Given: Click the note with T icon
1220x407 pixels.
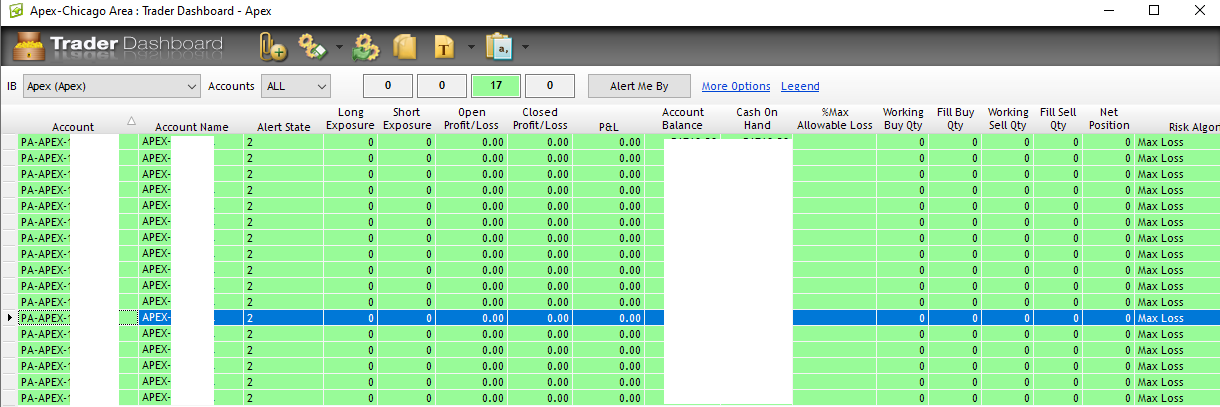Looking at the screenshot, I should tap(445, 47).
